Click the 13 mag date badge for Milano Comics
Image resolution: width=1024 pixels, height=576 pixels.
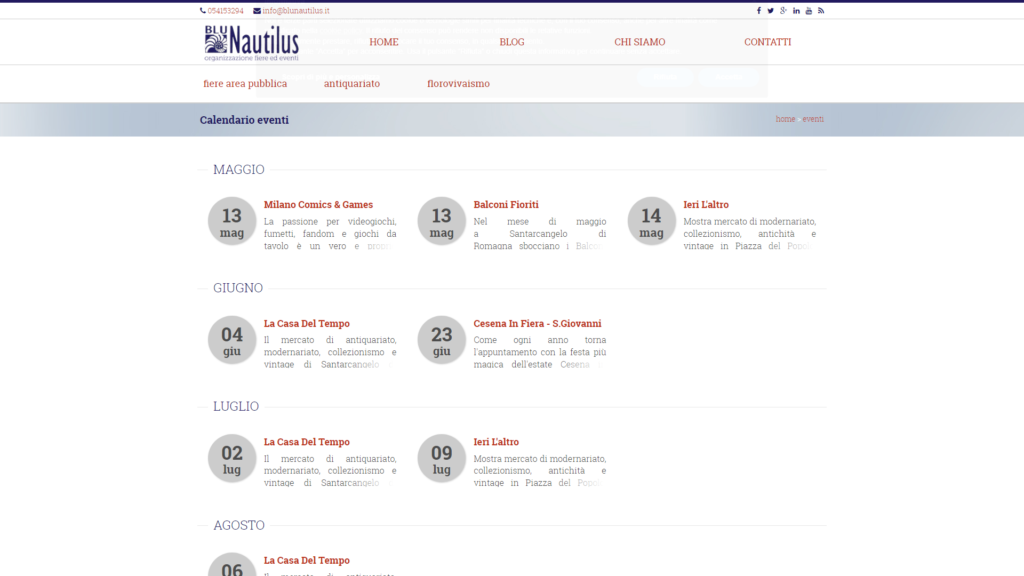click(x=232, y=221)
